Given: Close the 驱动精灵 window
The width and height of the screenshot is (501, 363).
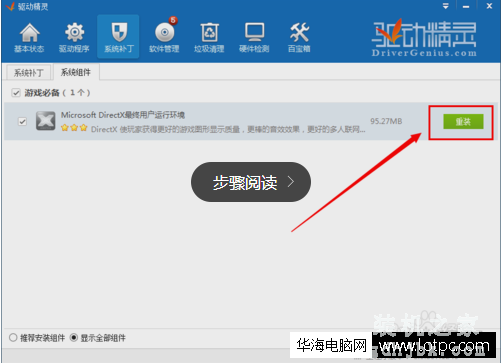Looking at the screenshot, I should pos(489,6).
